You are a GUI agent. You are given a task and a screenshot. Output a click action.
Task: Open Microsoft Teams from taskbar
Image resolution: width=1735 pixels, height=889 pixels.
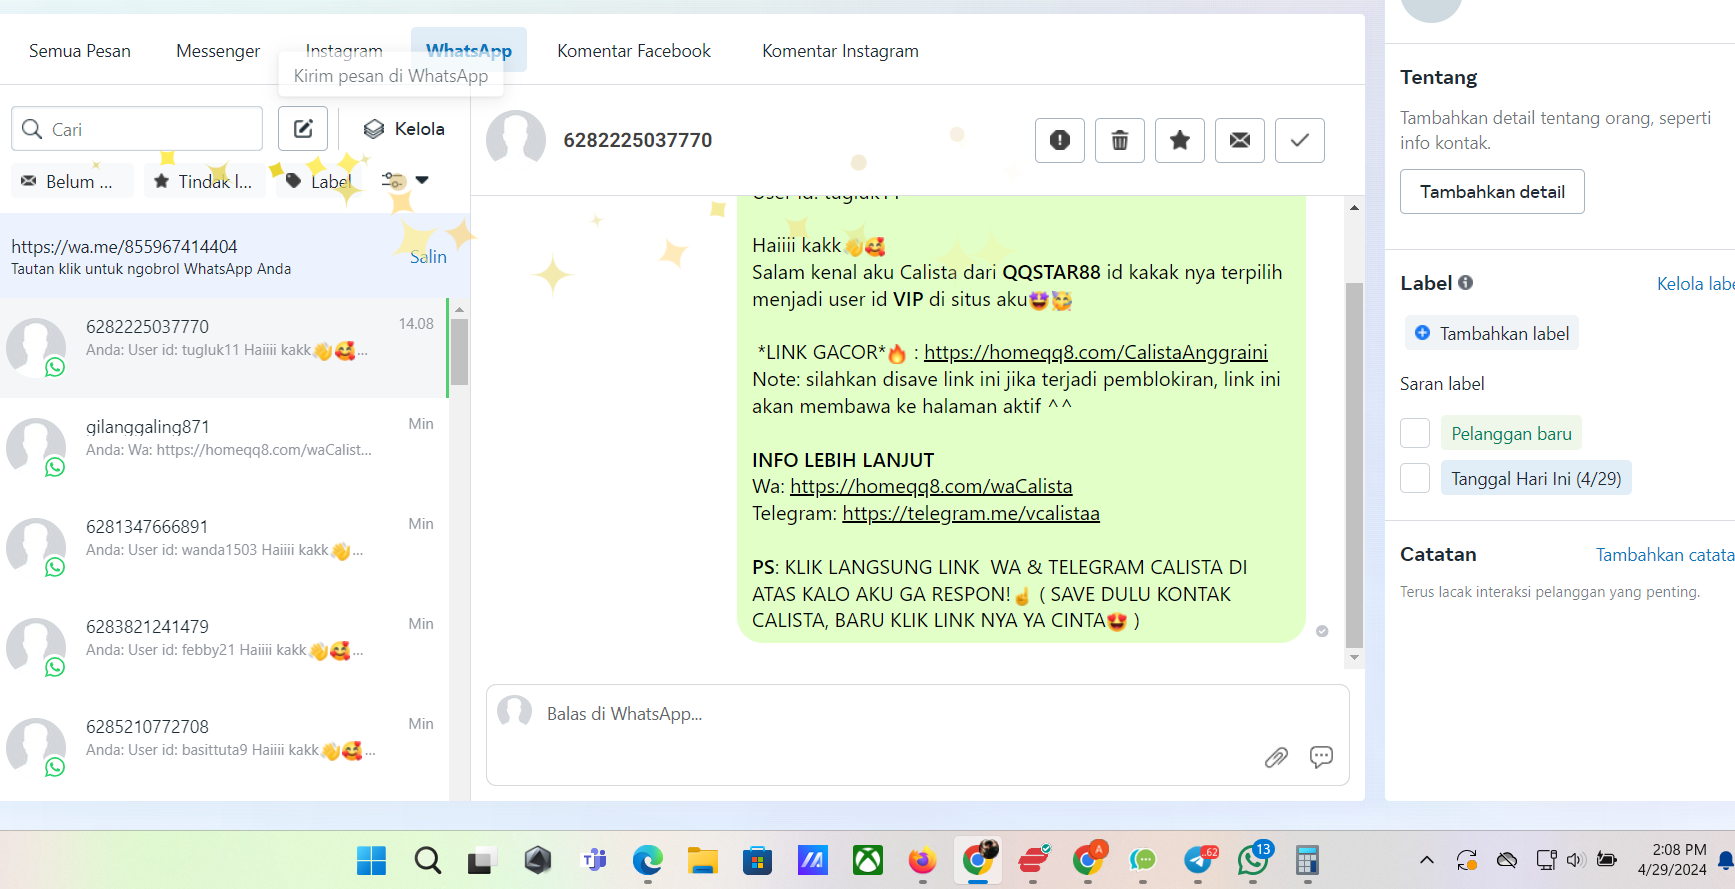pos(594,860)
